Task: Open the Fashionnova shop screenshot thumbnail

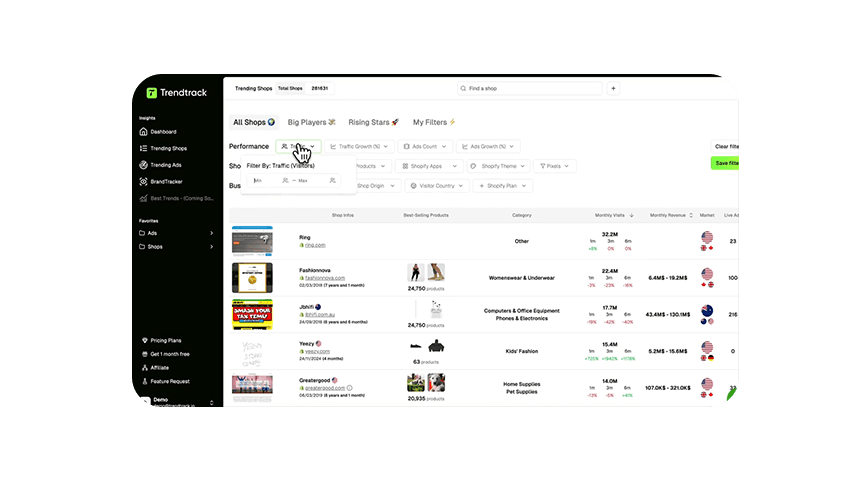Action: click(x=252, y=278)
